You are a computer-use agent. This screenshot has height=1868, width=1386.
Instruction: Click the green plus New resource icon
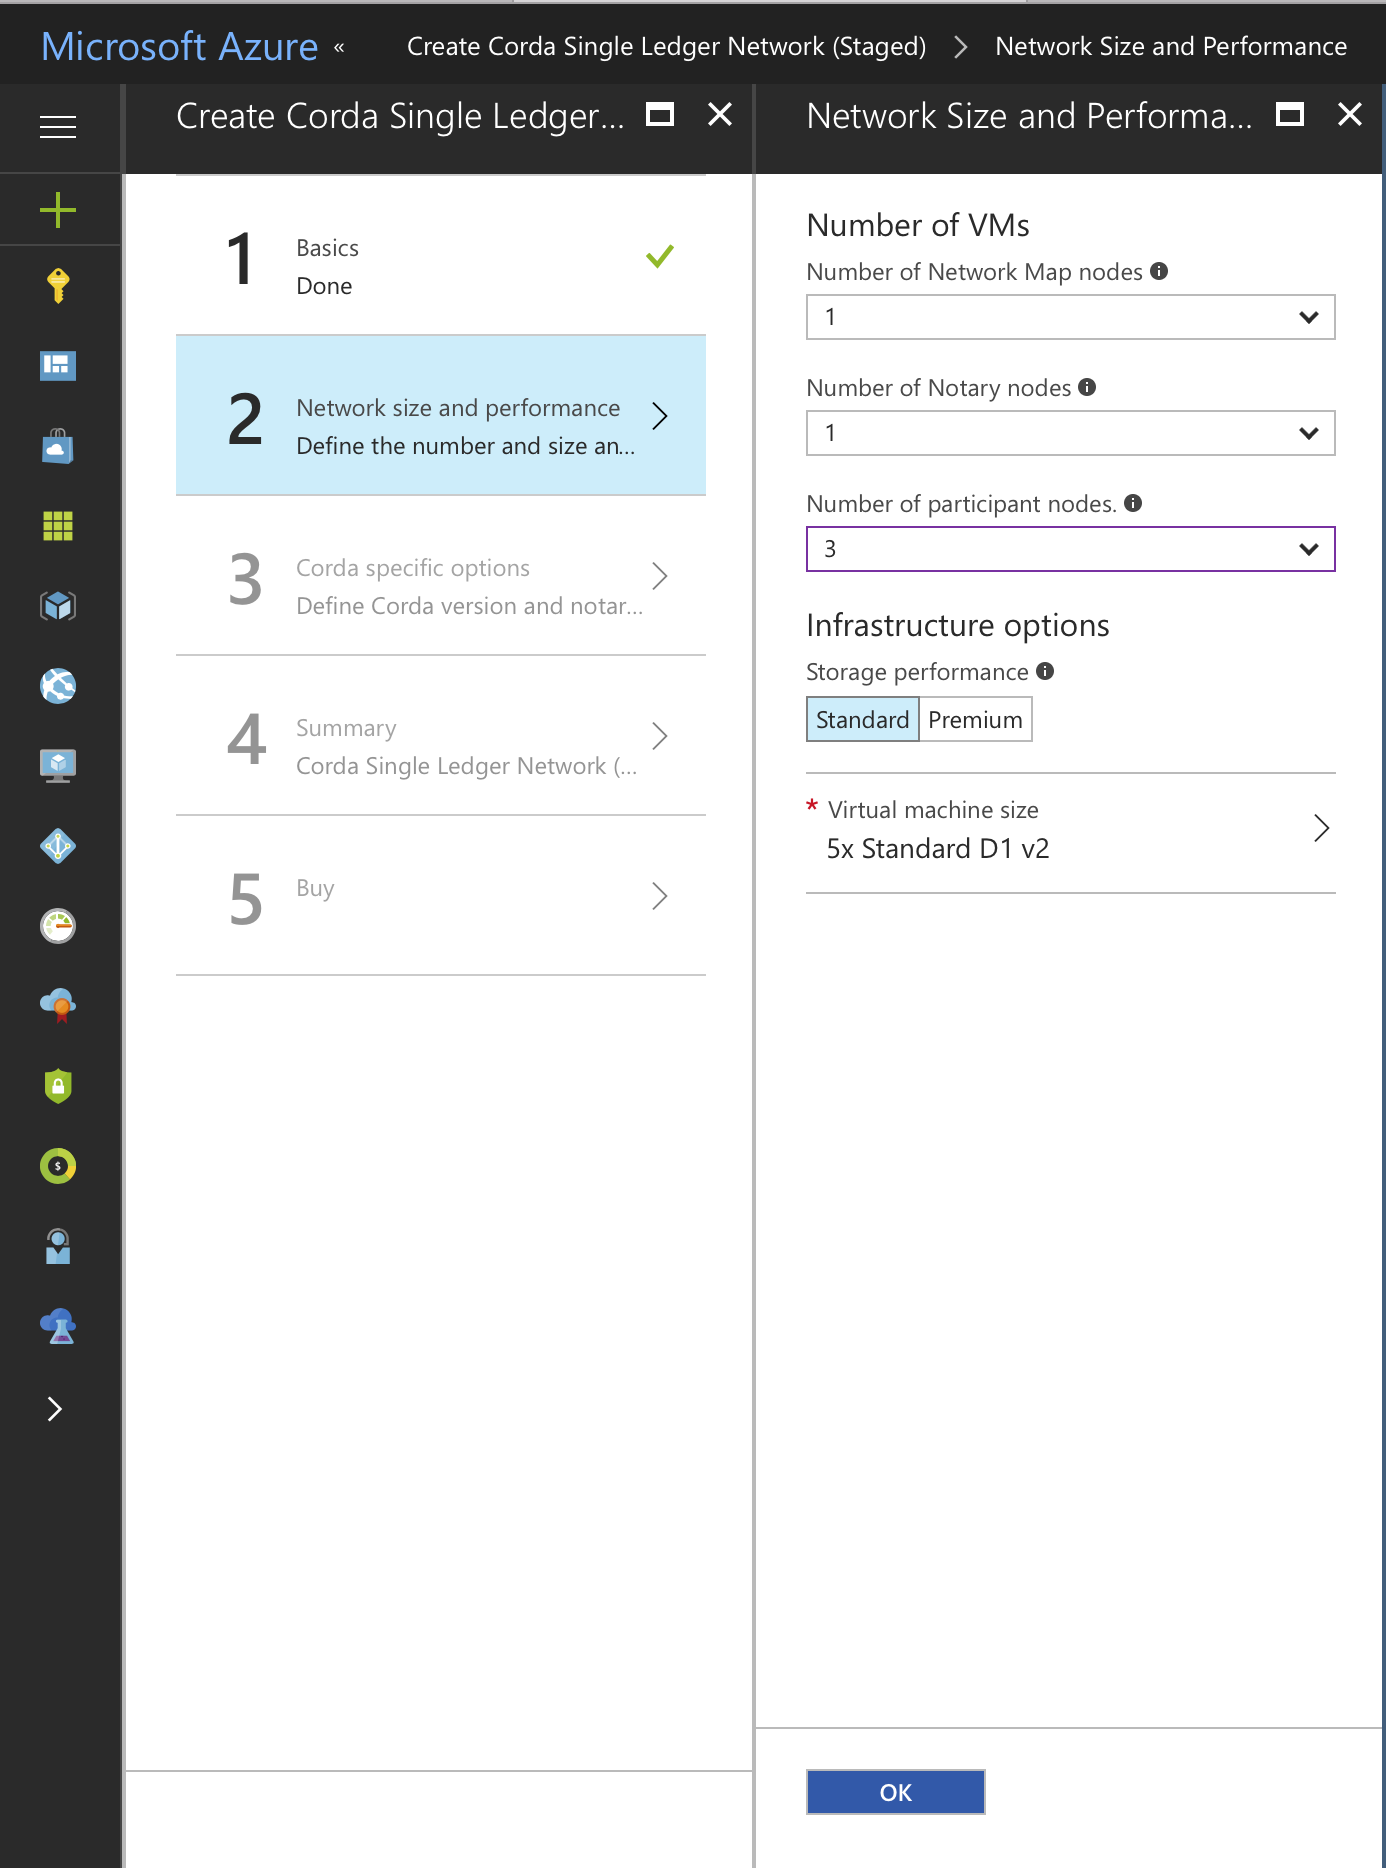(58, 210)
